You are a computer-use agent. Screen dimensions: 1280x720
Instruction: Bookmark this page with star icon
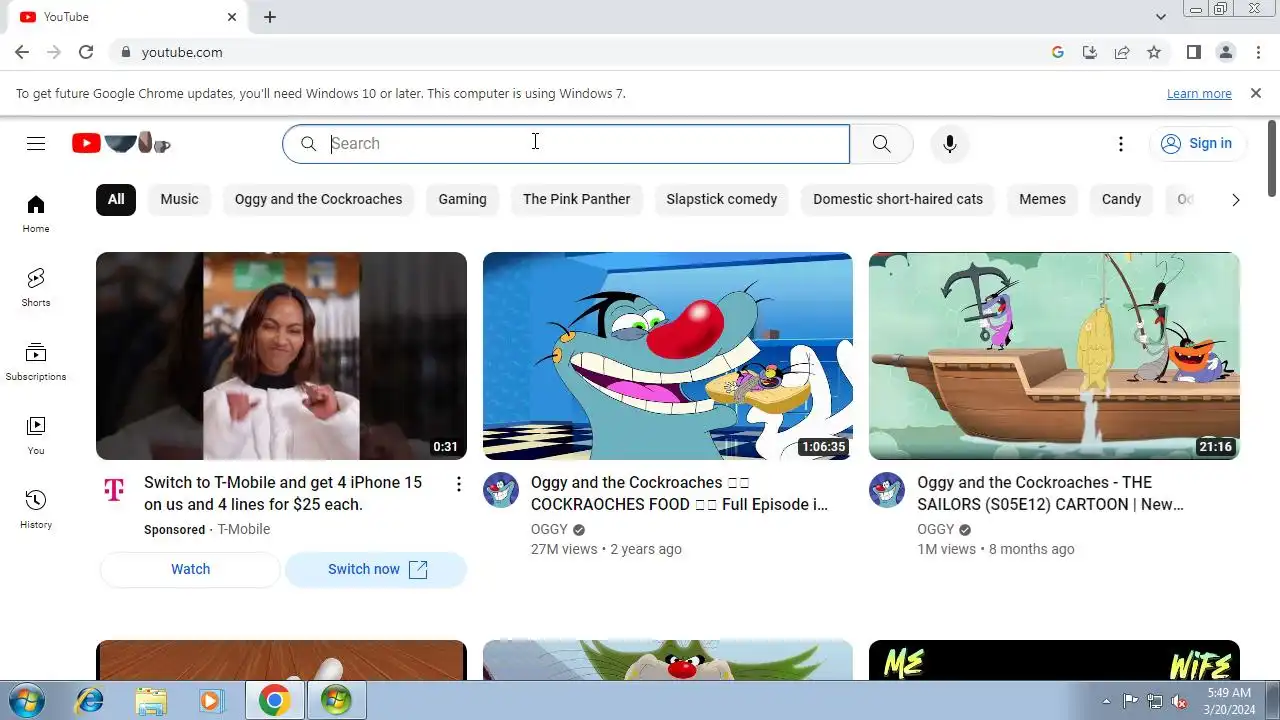coord(1154,52)
